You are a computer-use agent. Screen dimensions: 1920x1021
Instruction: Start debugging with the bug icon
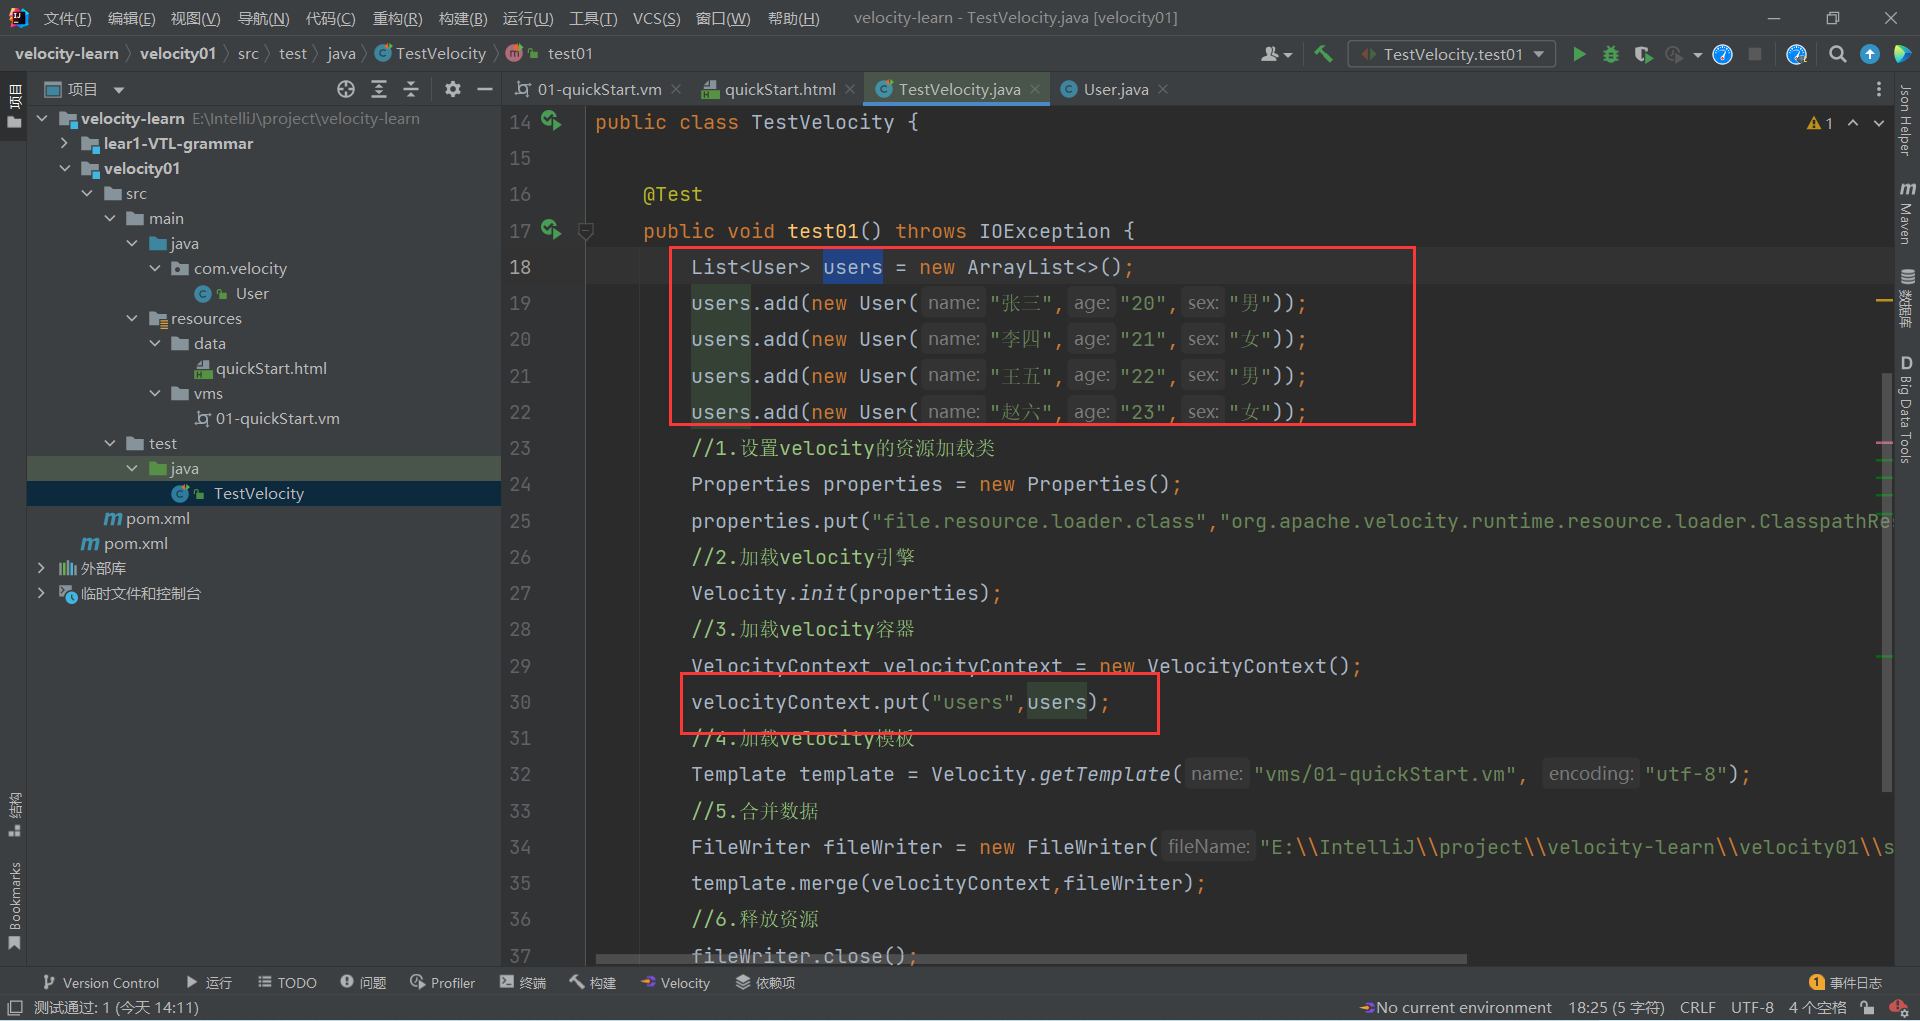pyautogui.click(x=1610, y=54)
